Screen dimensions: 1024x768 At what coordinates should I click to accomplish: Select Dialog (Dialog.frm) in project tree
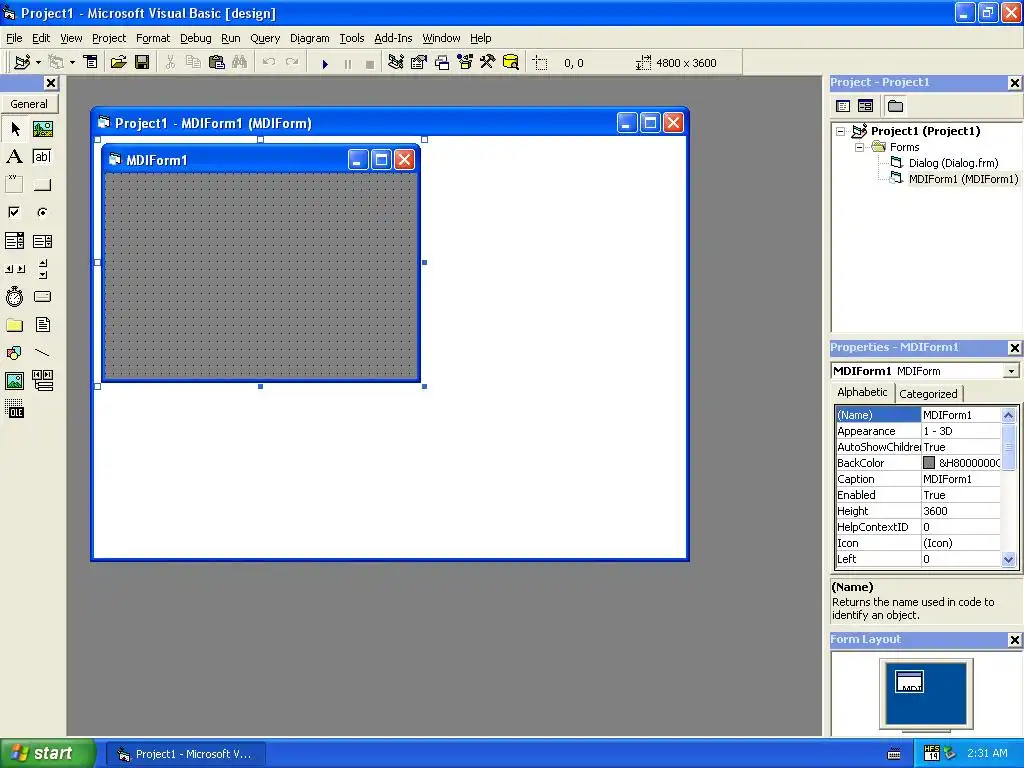click(x=953, y=163)
